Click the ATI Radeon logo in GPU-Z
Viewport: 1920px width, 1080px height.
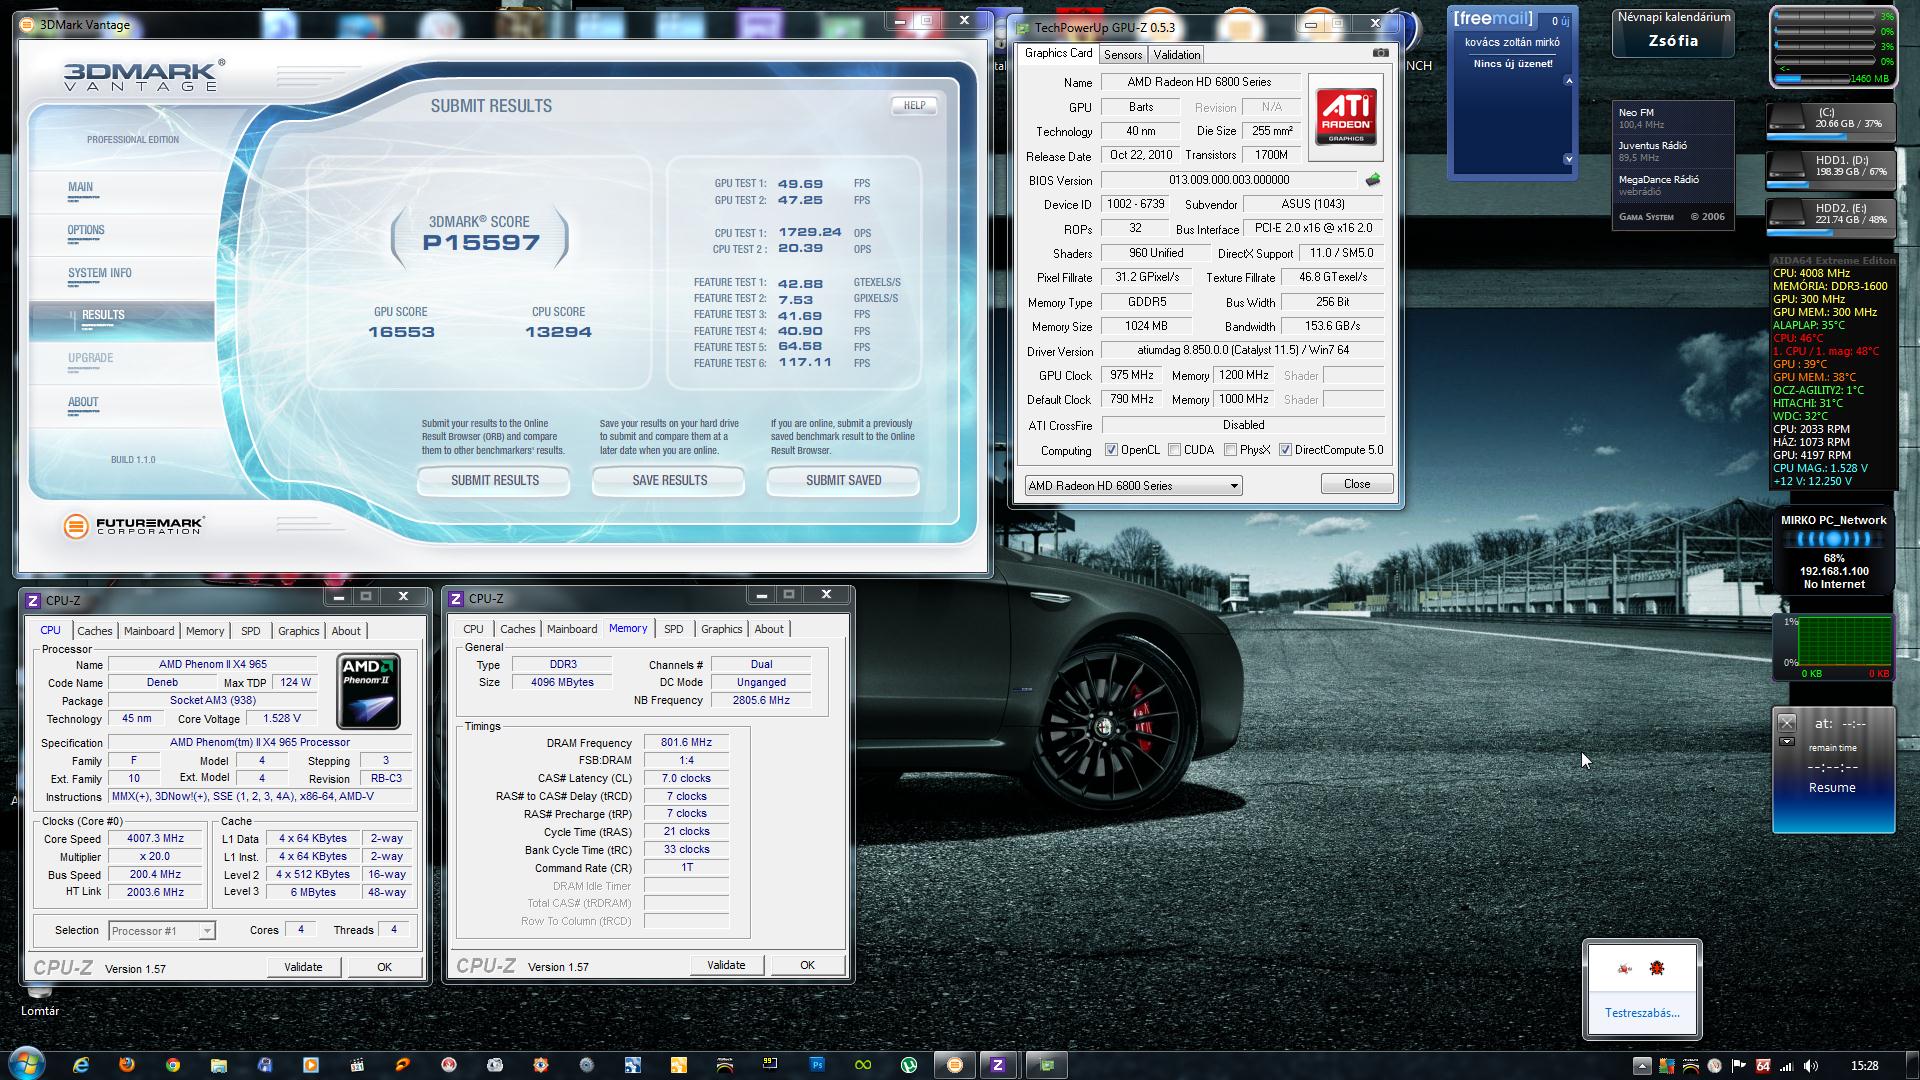point(1345,117)
